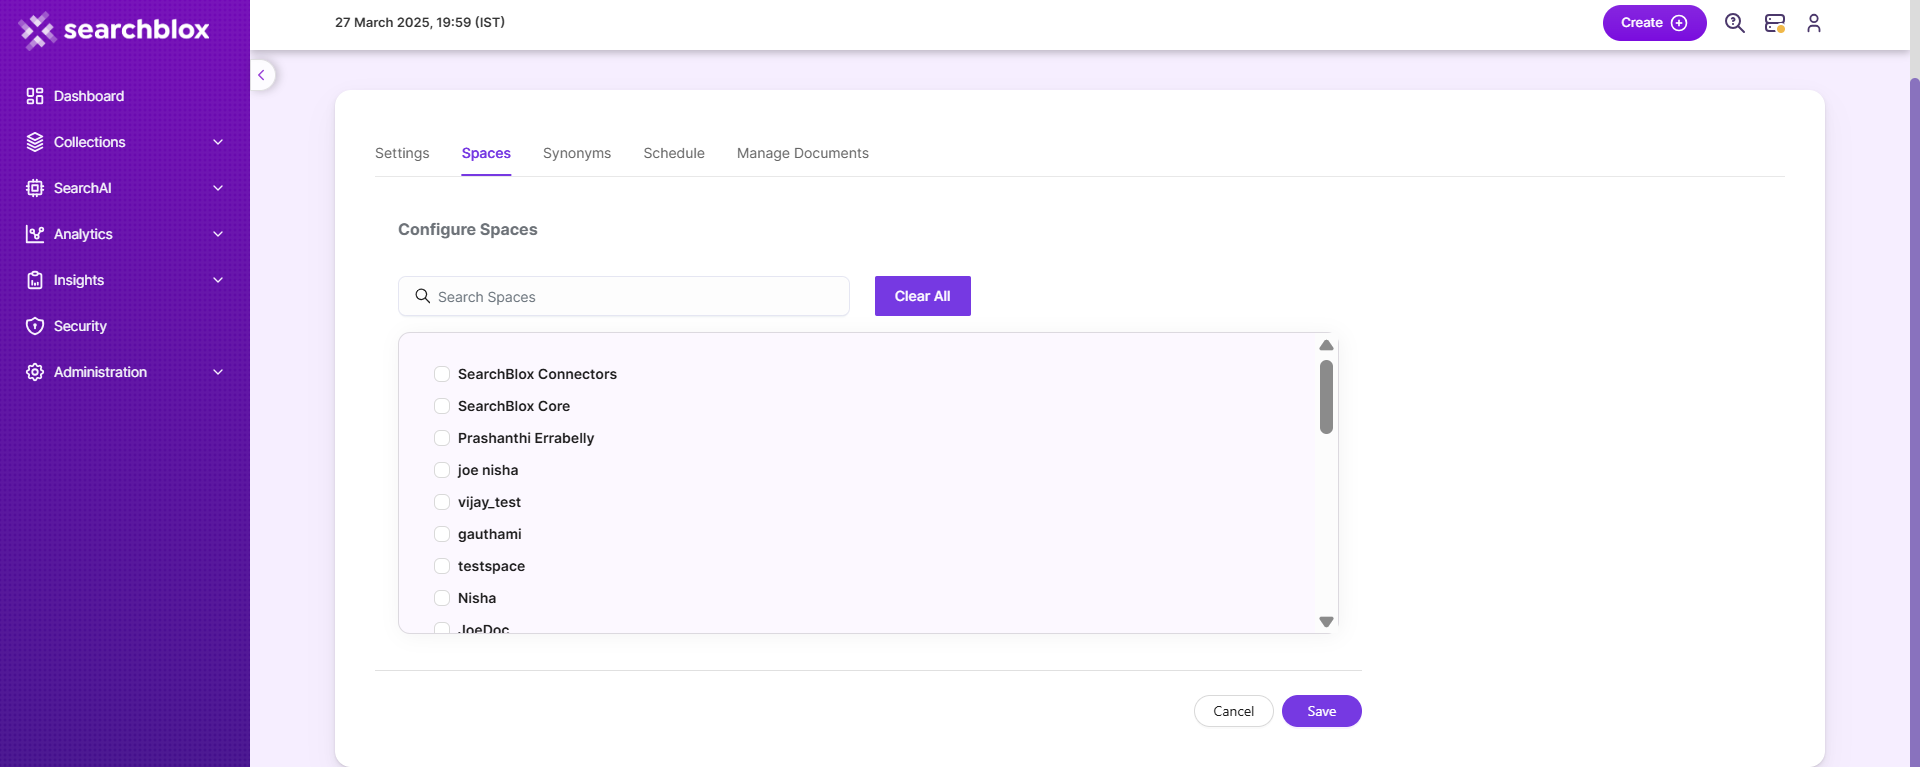Viewport: 1920px width, 767px height.
Task: Expand the SearchAI menu chevron
Action: point(218,188)
